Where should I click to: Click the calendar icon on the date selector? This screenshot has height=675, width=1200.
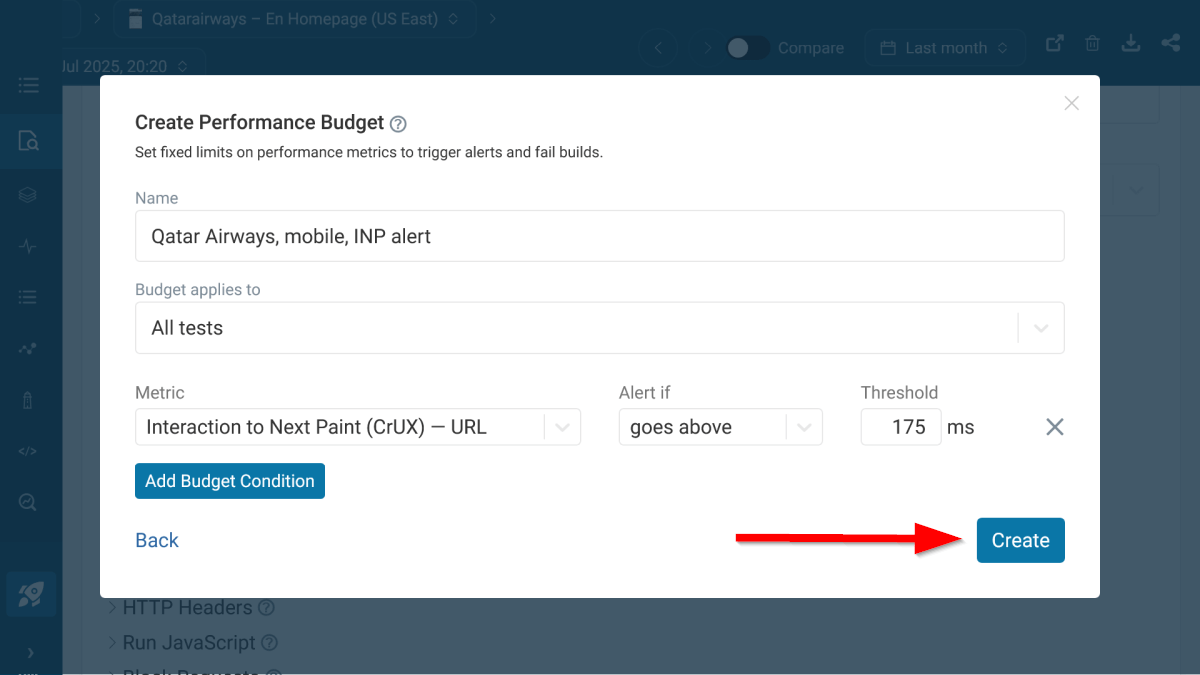[x=889, y=47]
